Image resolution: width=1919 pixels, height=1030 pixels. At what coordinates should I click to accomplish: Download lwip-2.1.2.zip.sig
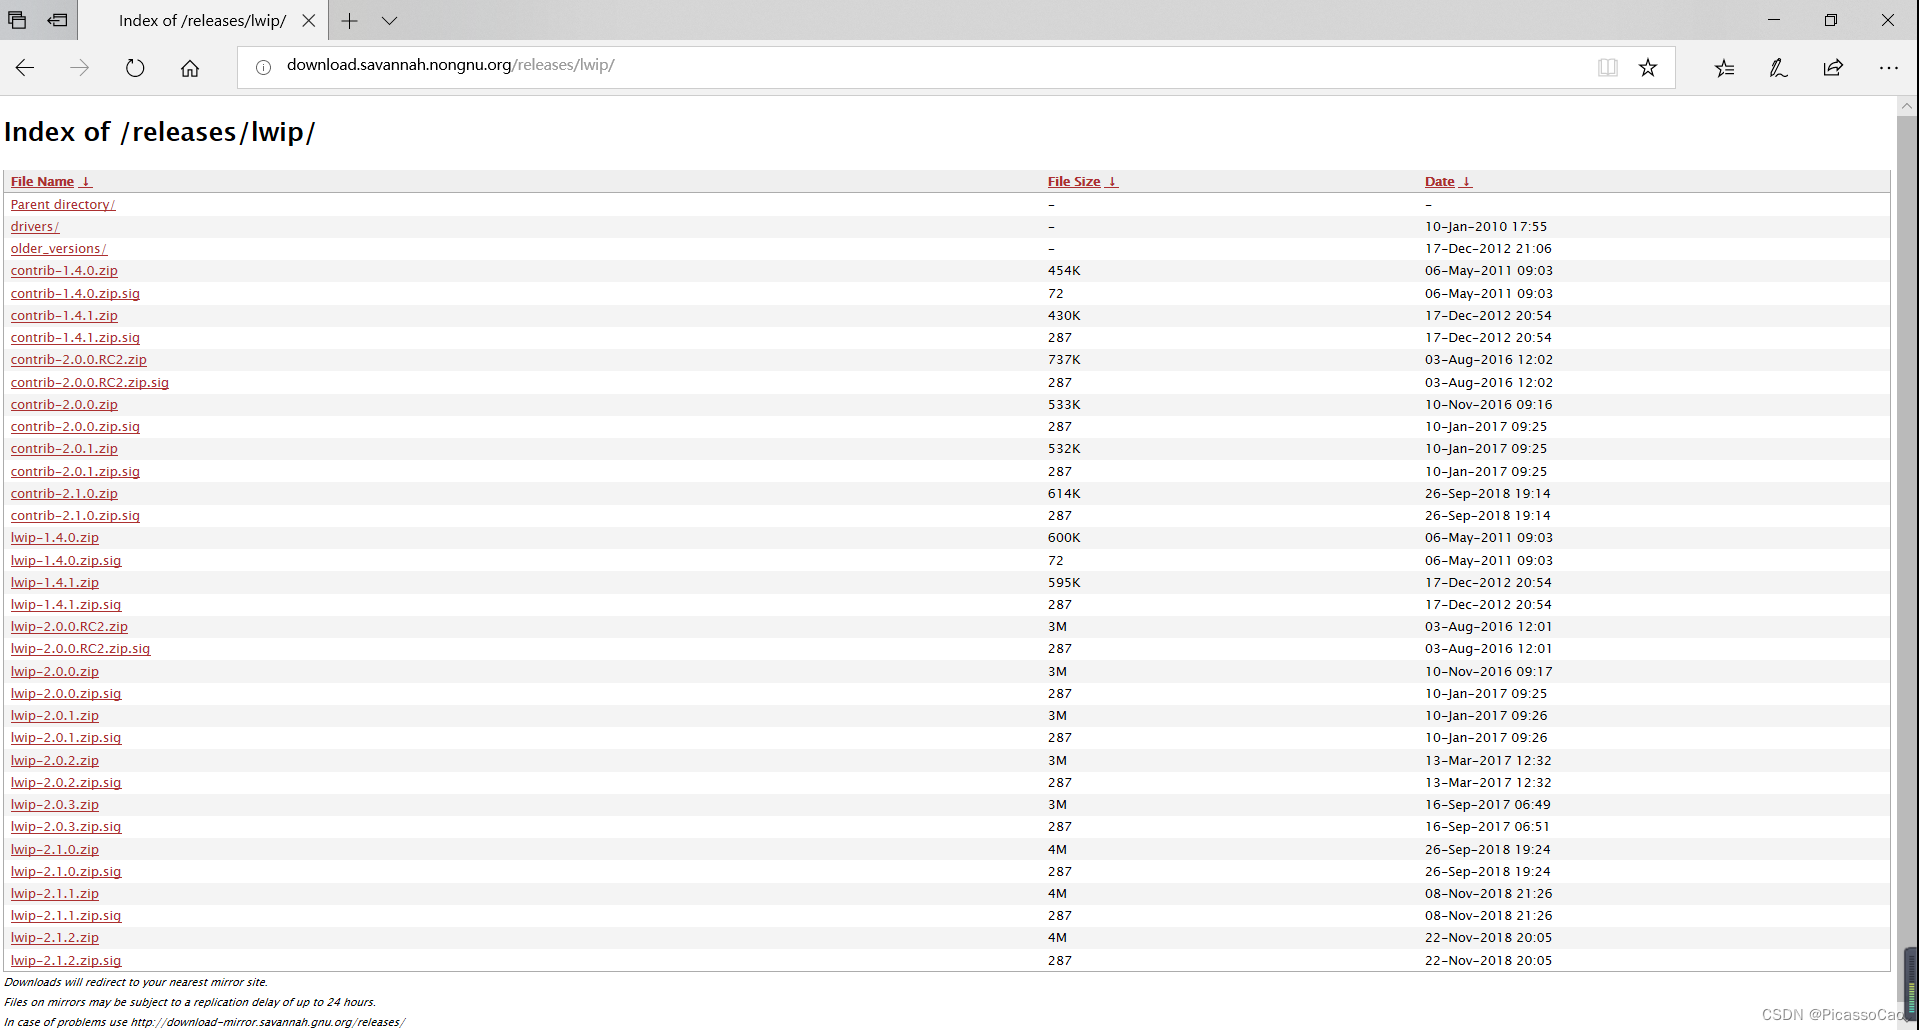coord(66,960)
